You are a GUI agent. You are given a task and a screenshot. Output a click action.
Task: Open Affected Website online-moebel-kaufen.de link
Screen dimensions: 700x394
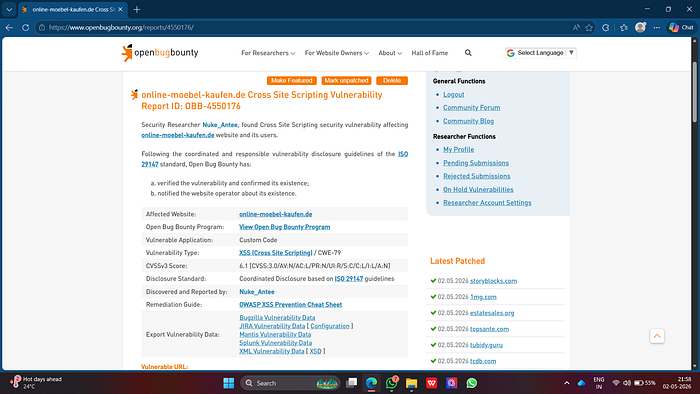coord(275,214)
